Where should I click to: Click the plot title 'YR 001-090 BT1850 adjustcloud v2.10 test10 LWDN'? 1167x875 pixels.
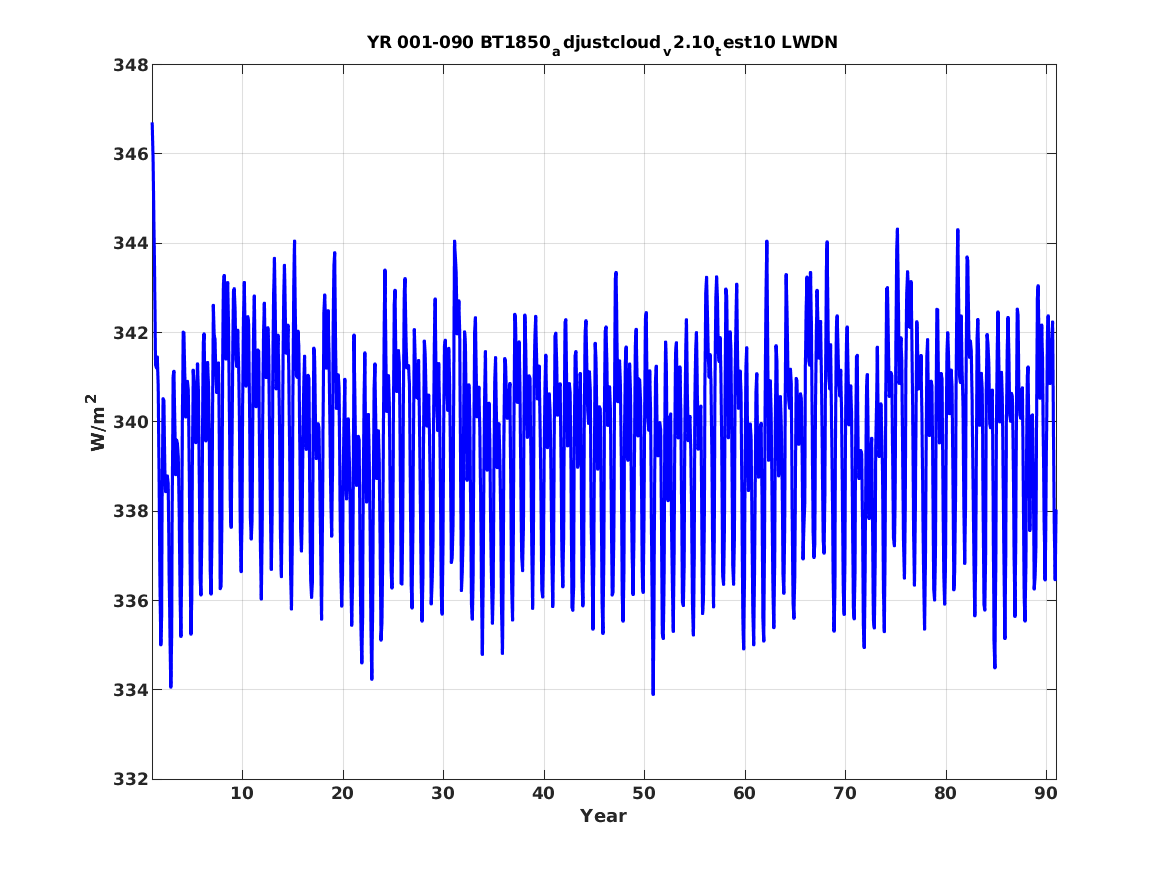click(602, 44)
